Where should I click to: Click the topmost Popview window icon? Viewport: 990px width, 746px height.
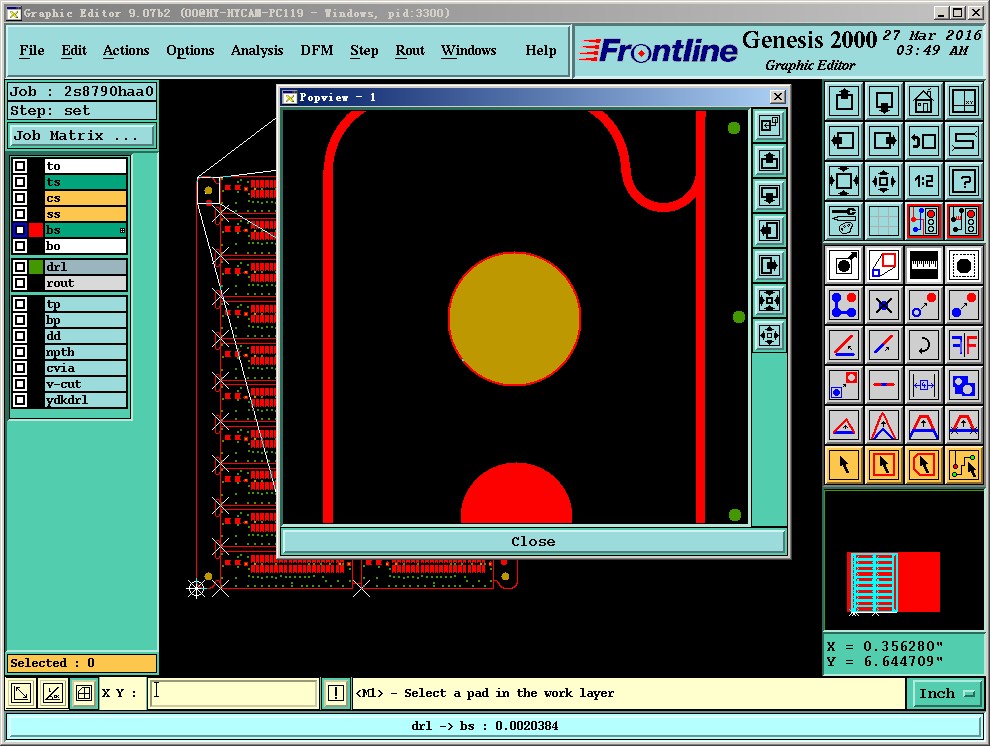tap(770, 126)
